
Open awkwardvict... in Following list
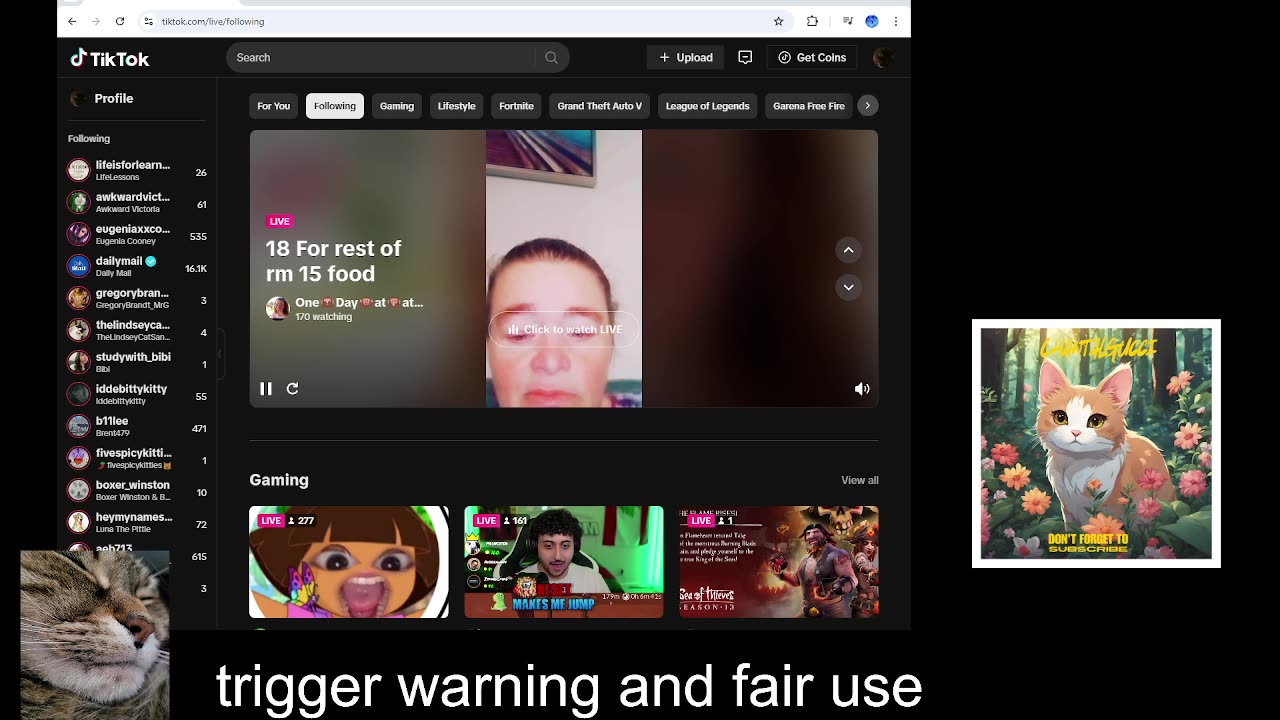pos(137,204)
